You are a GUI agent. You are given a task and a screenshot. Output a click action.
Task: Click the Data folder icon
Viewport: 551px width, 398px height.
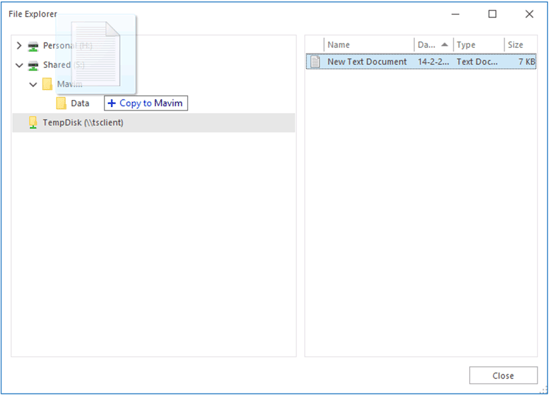[61, 103]
